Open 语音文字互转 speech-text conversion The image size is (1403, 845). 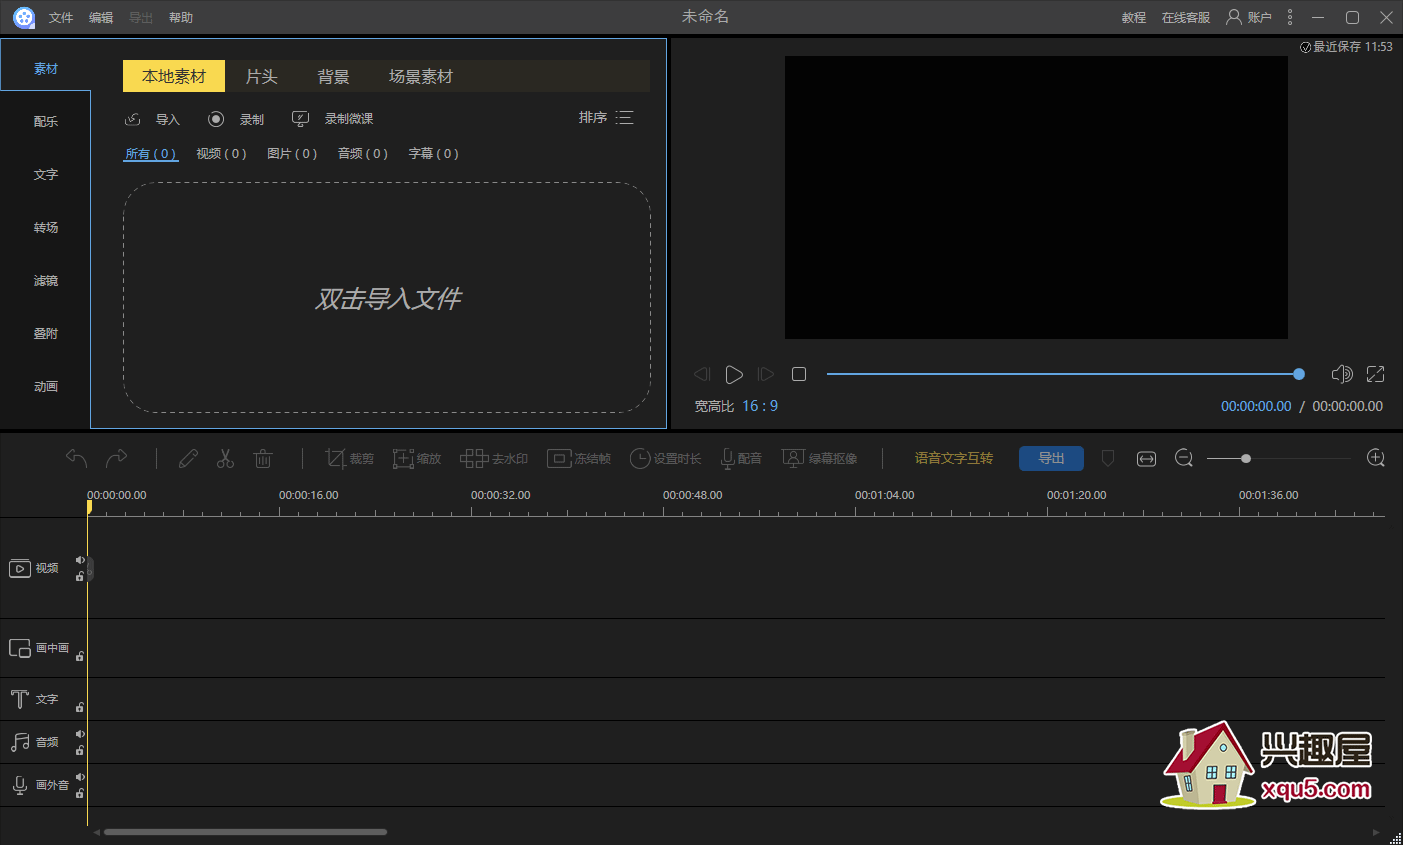[x=954, y=458]
